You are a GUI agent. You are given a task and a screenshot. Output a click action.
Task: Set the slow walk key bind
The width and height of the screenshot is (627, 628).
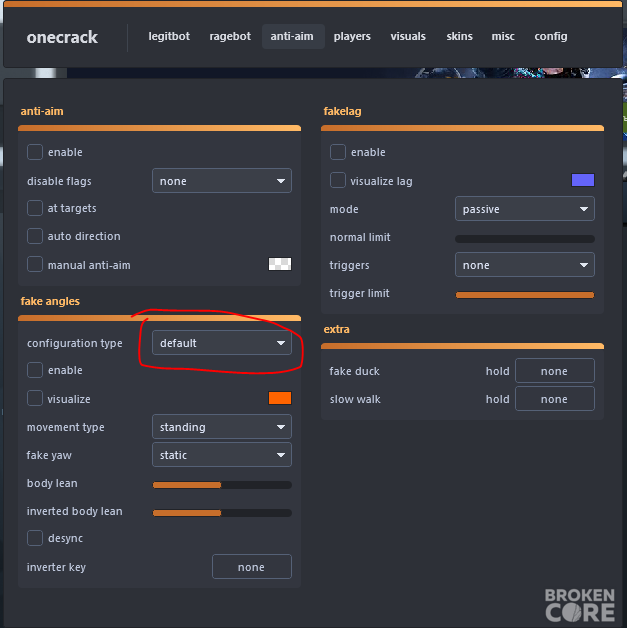coord(555,399)
